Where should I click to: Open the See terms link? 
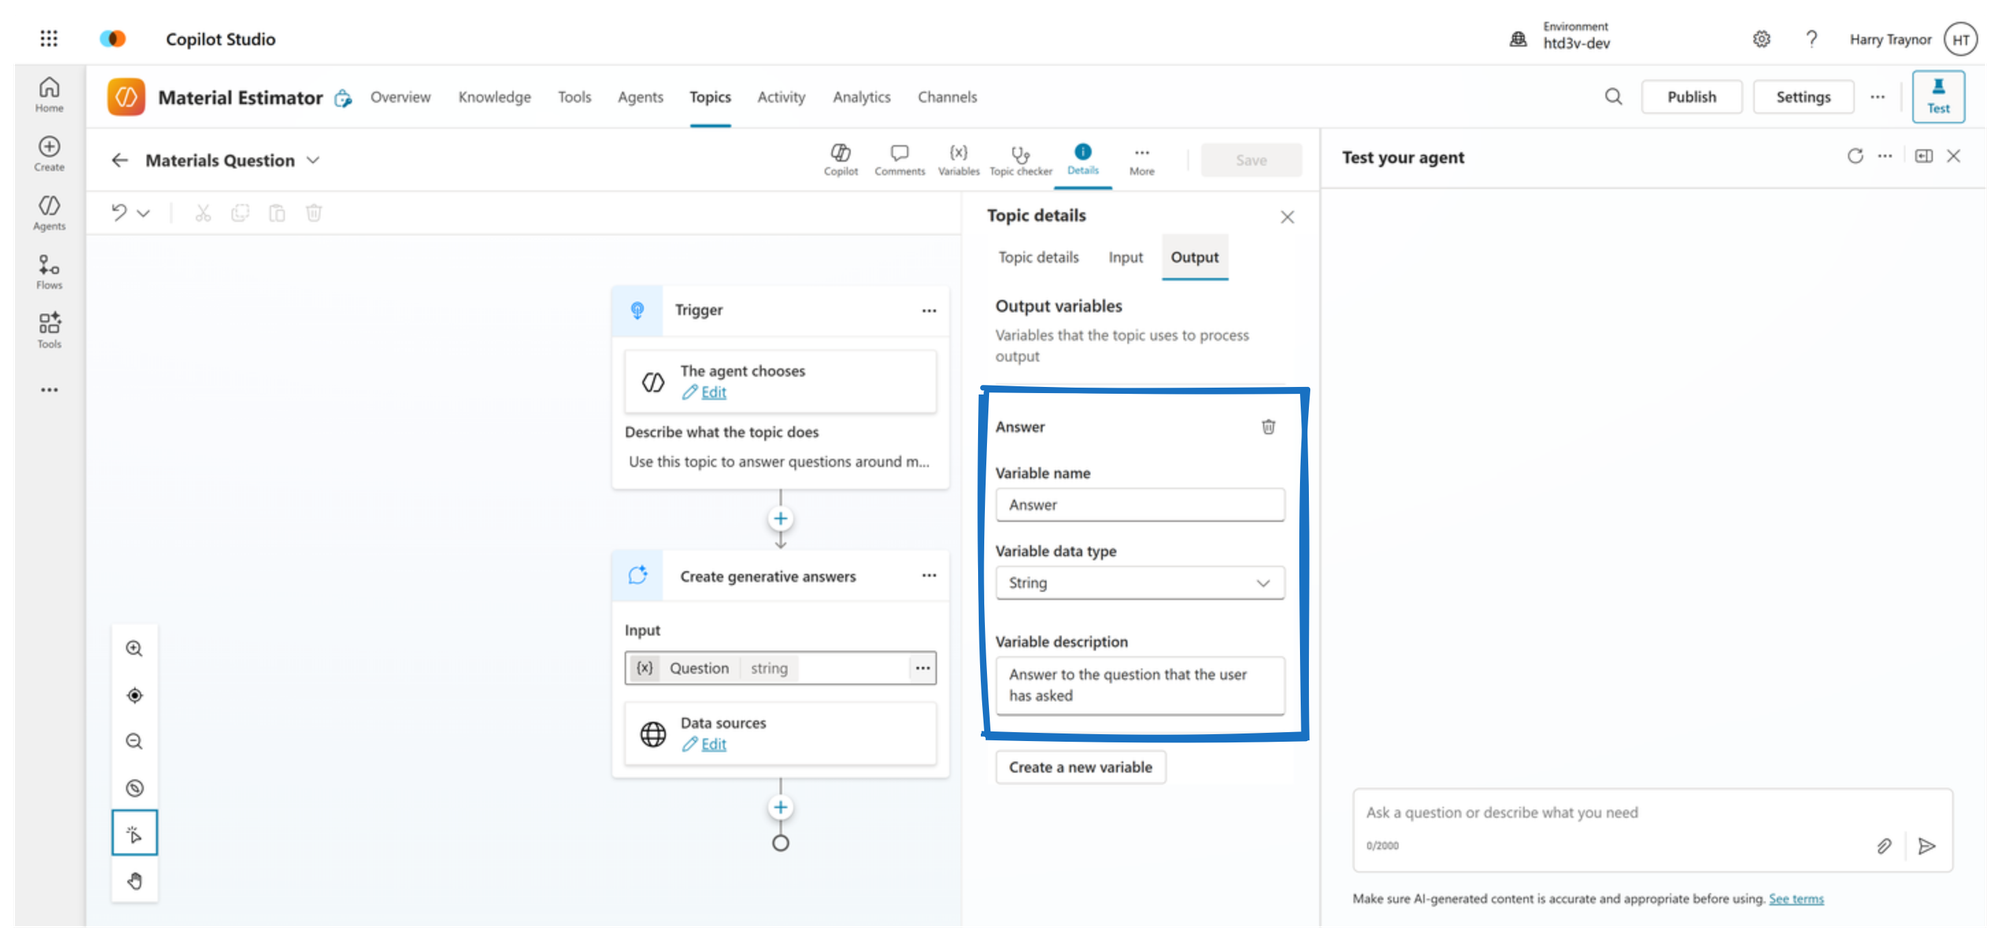click(x=1796, y=899)
